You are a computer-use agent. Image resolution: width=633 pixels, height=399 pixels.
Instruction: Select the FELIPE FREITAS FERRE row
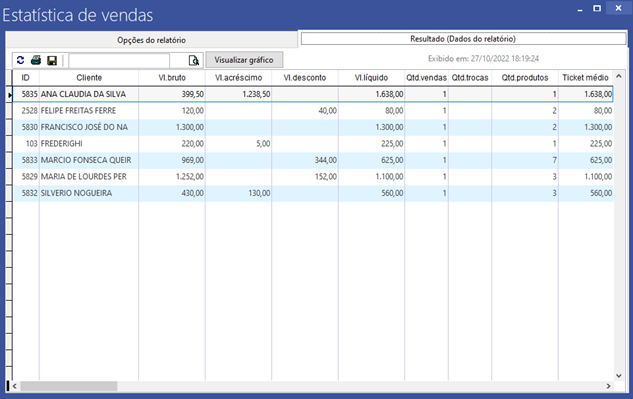pos(313,111)
